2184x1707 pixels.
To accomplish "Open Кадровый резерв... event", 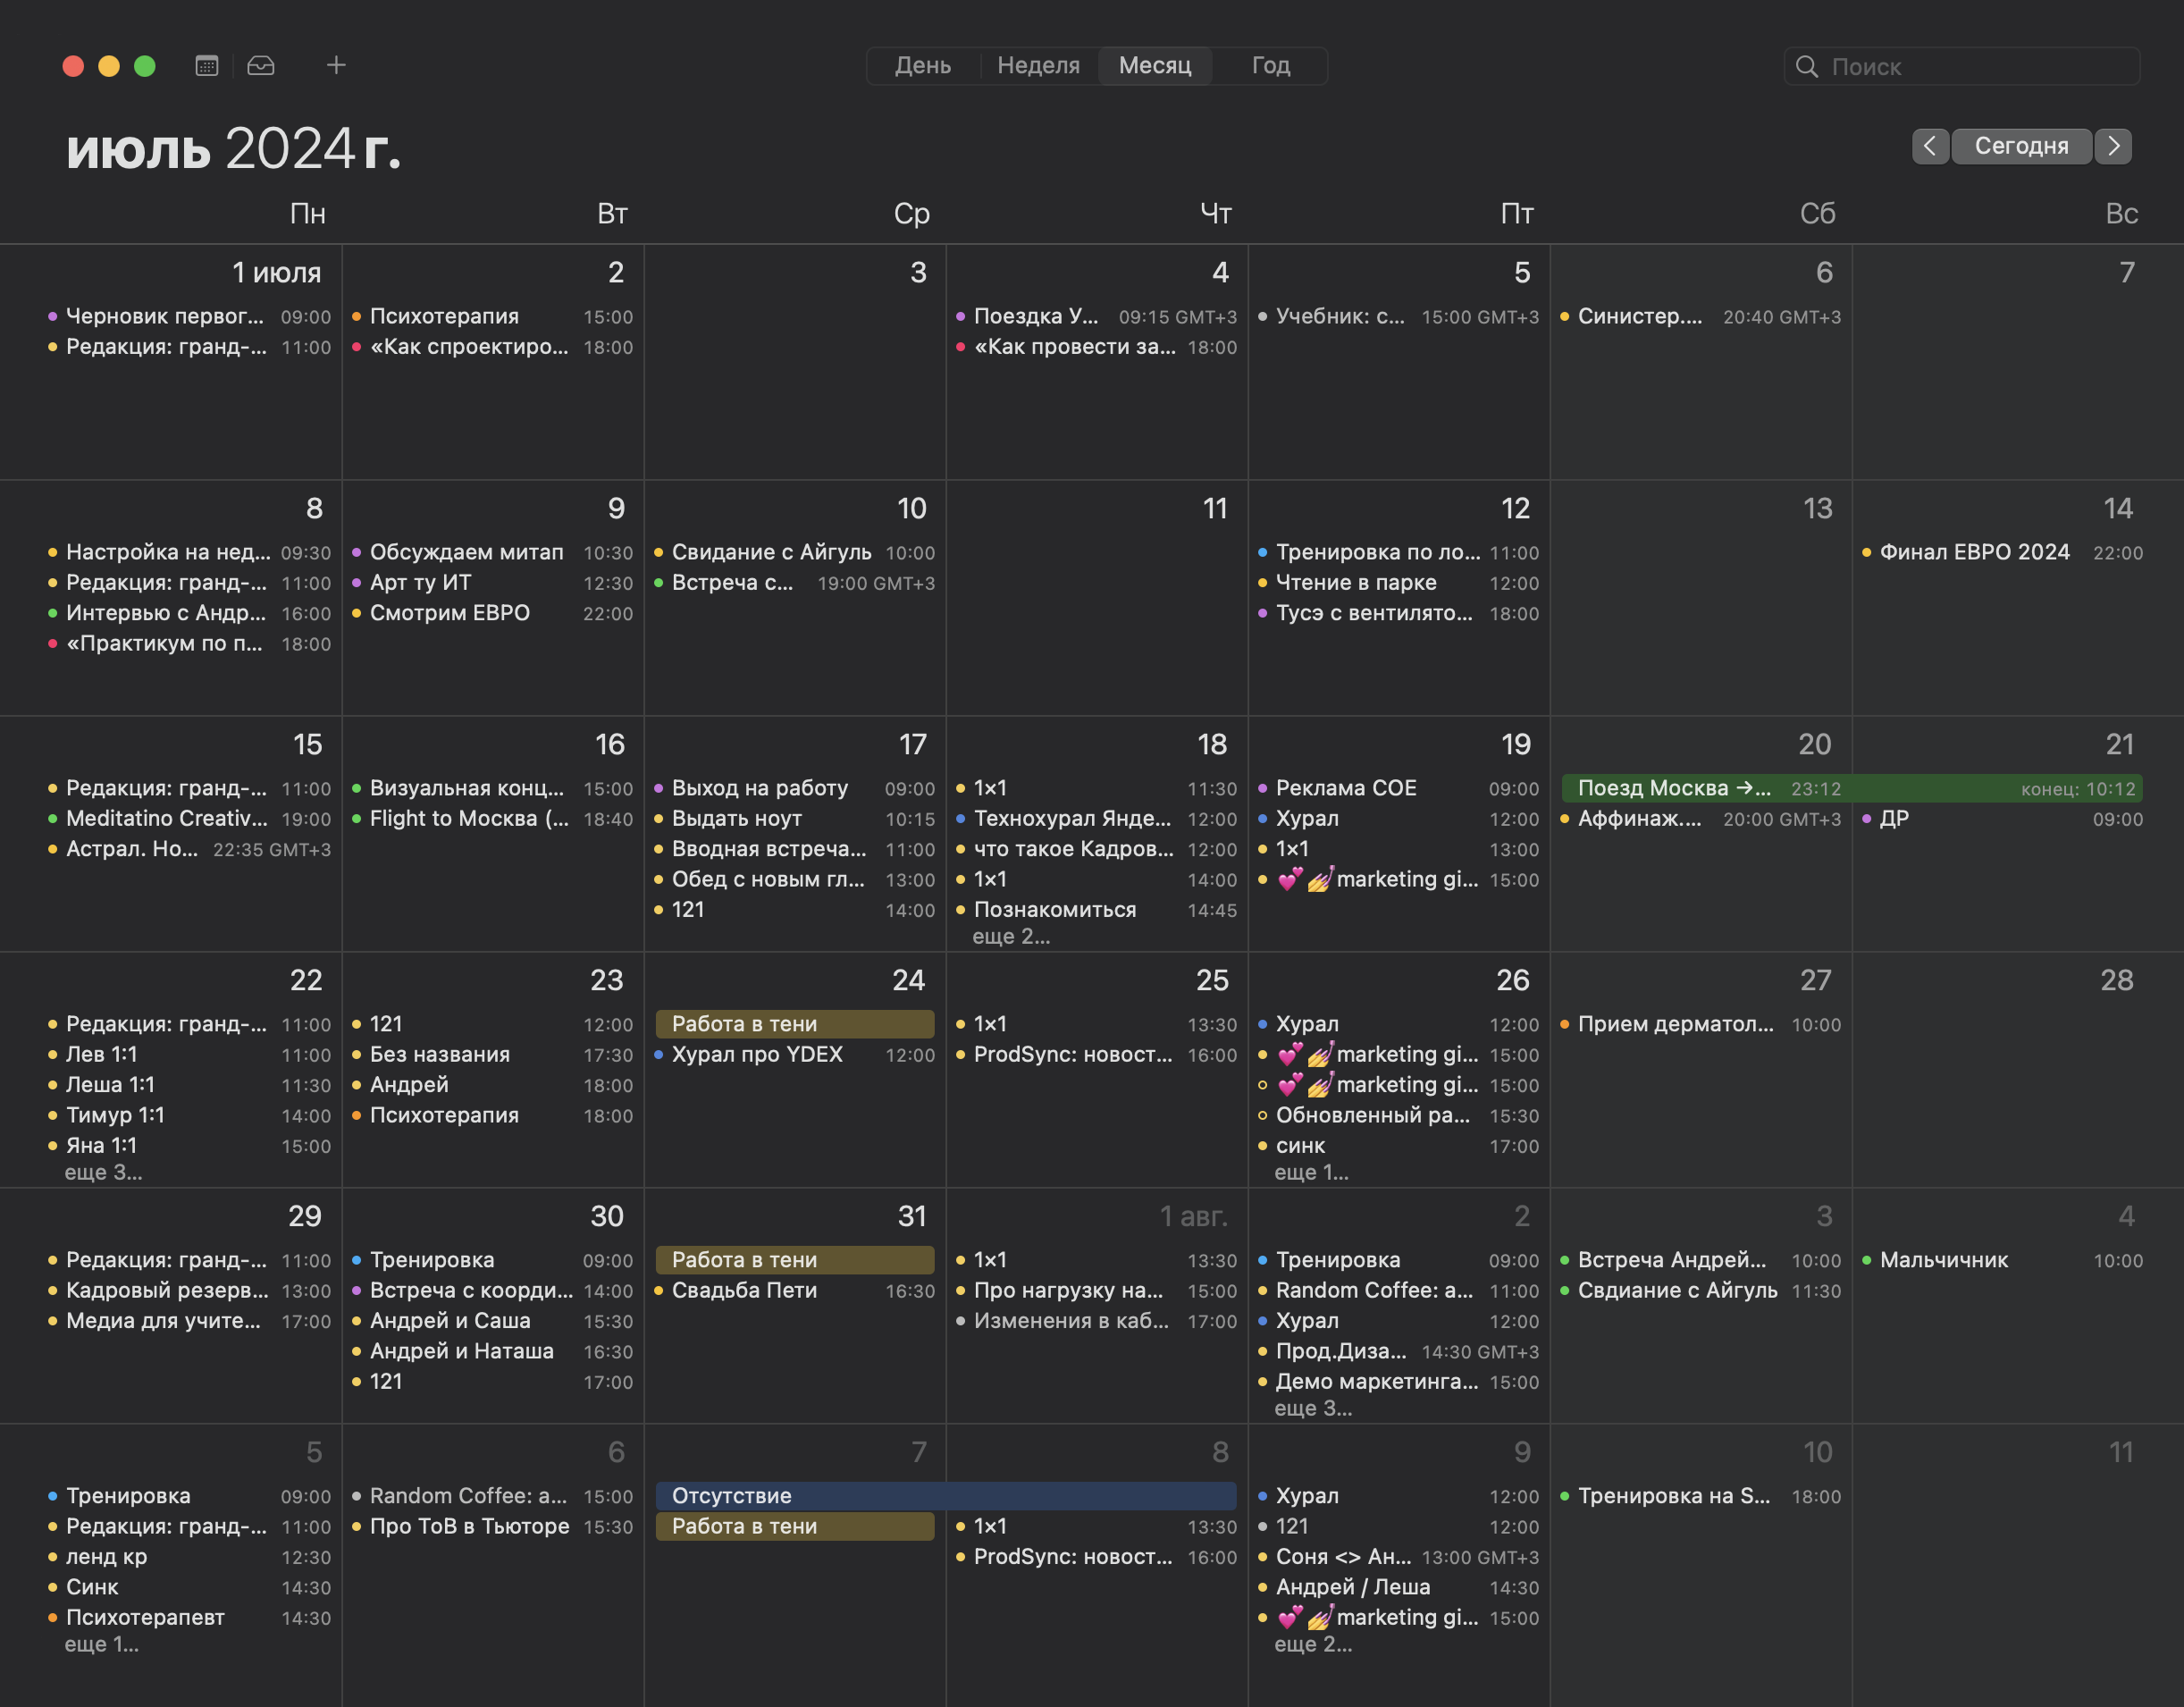I will coord(189,1292).
